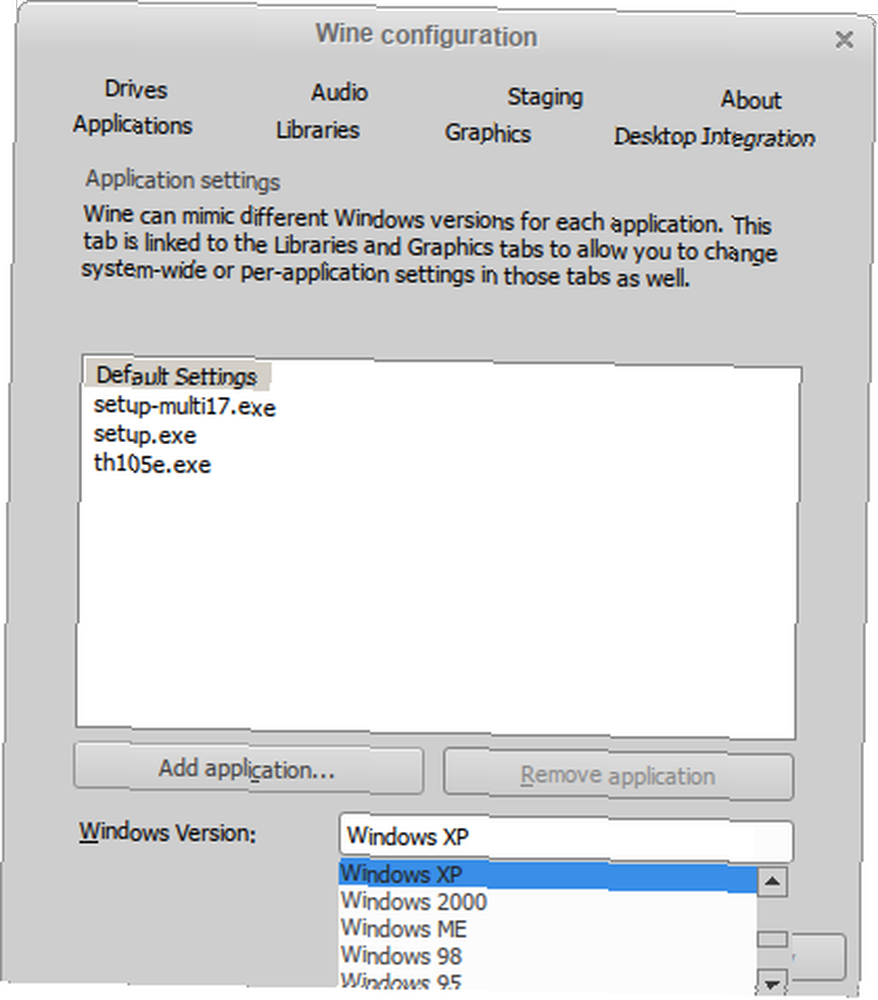Image resolution: width=878 pixels, height=1000 pixels.
Task: Open the Windows Version combo box
Action: [x=566, y=838]
